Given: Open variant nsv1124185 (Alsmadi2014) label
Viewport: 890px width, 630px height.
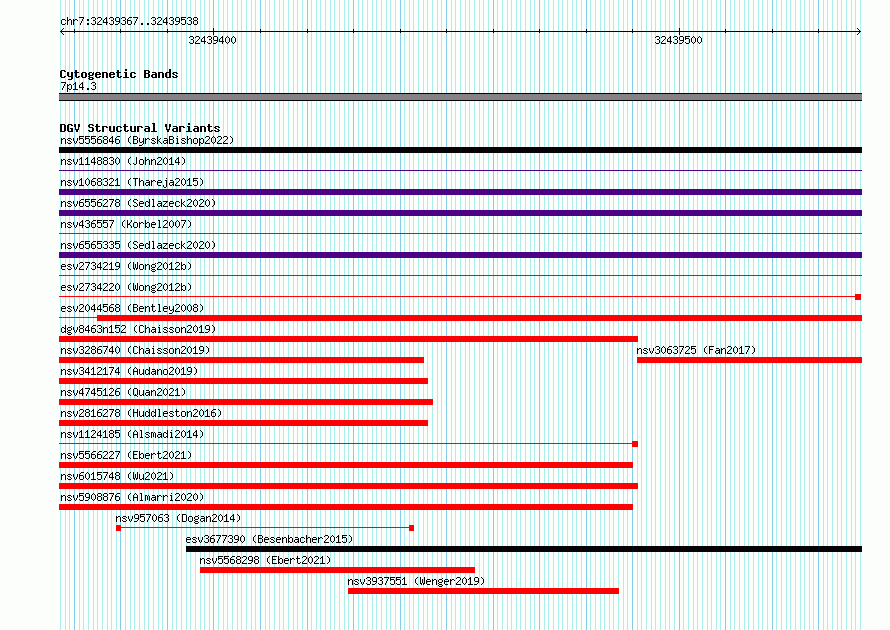Looking at the screenshot, I should (132, 434).
